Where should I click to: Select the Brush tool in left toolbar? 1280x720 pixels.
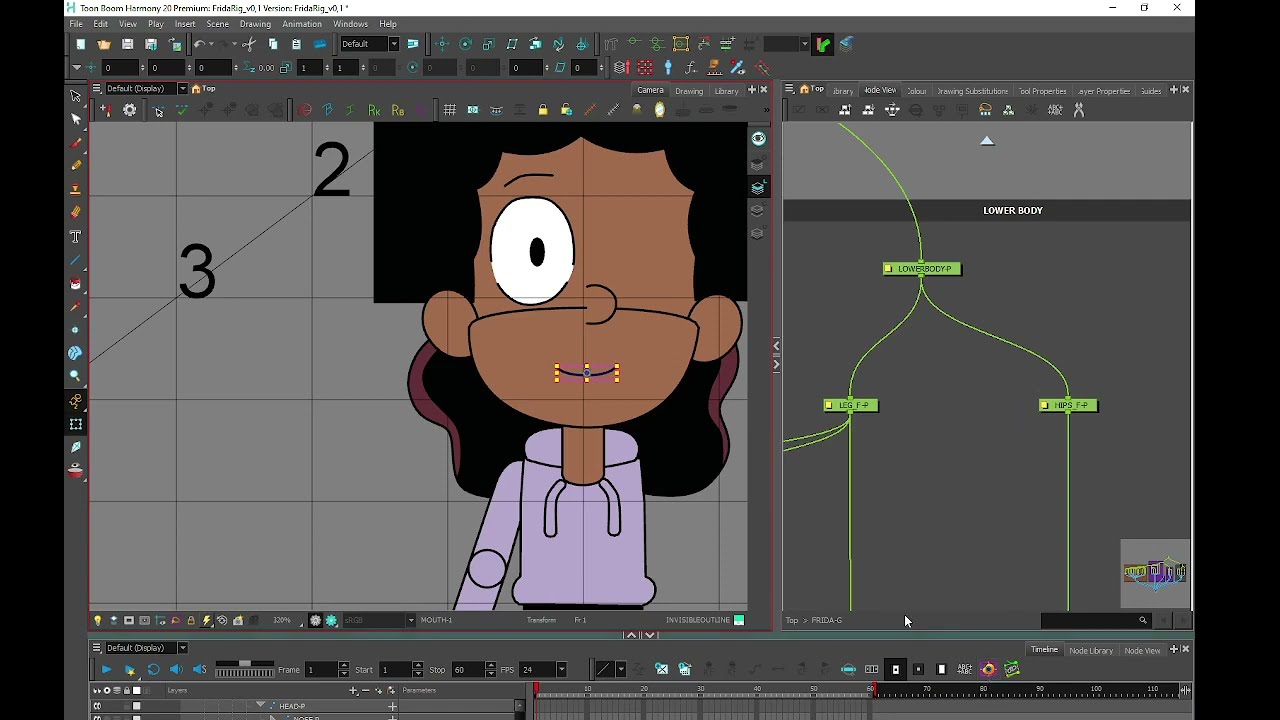[x=76, y=142]
